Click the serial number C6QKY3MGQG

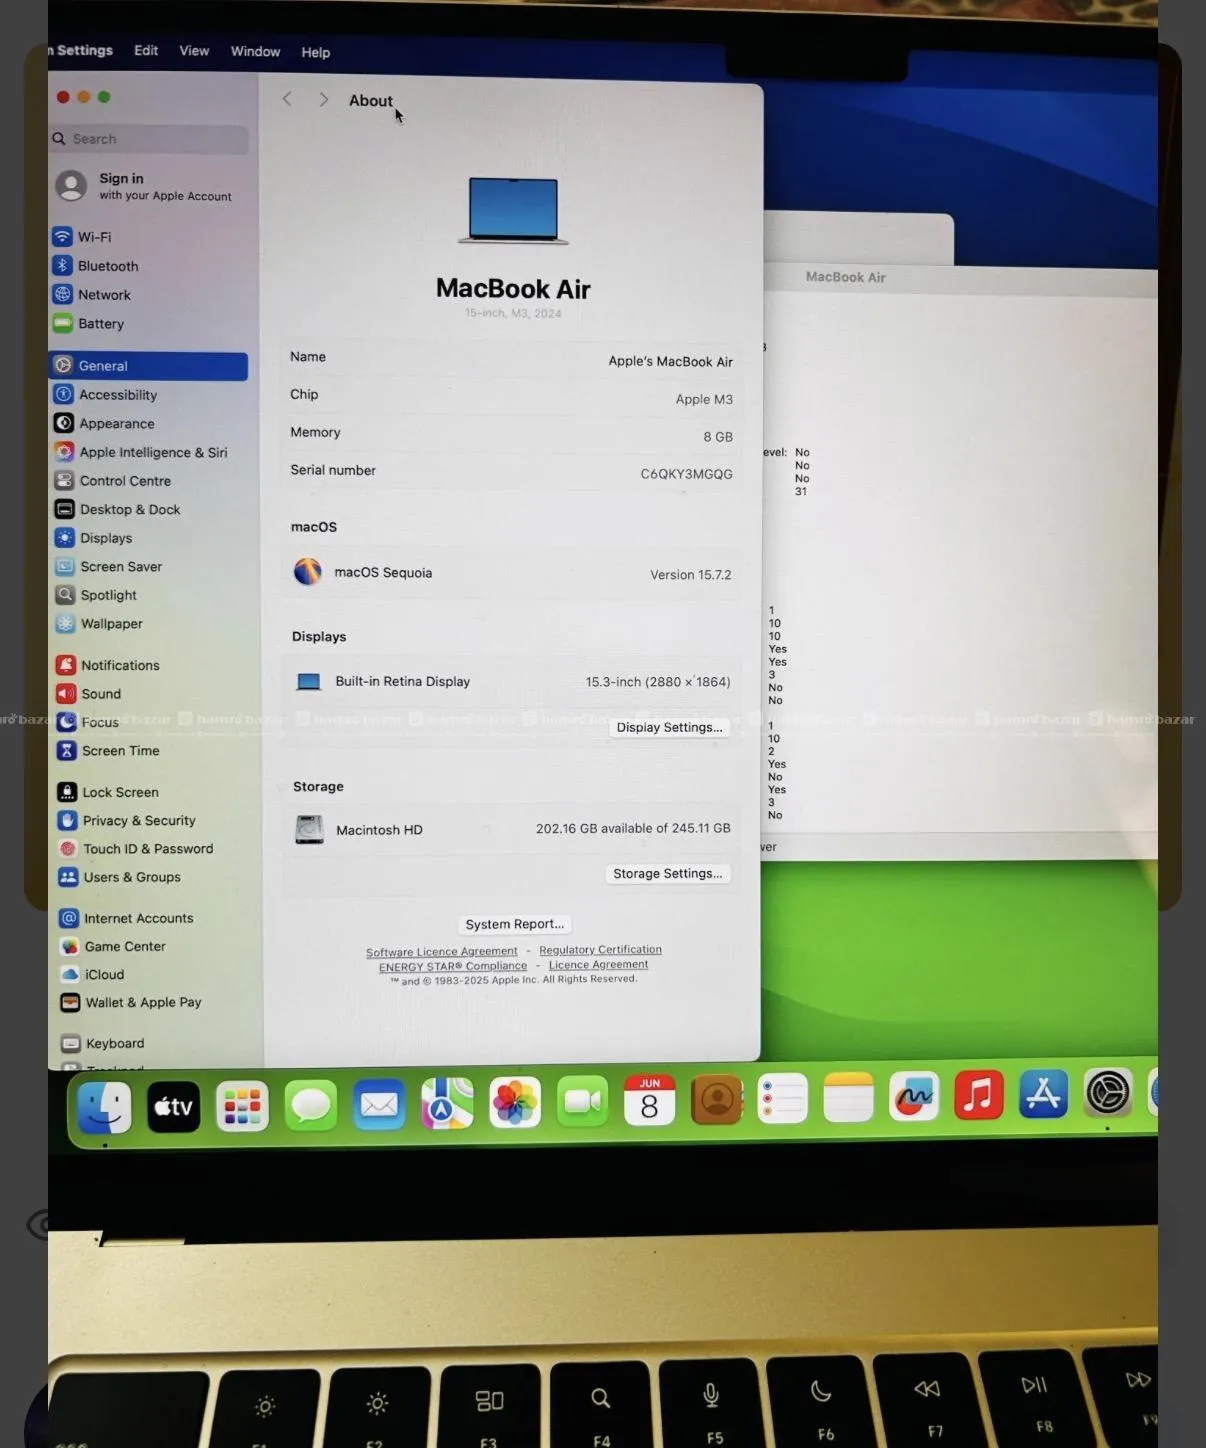[686, 474]
